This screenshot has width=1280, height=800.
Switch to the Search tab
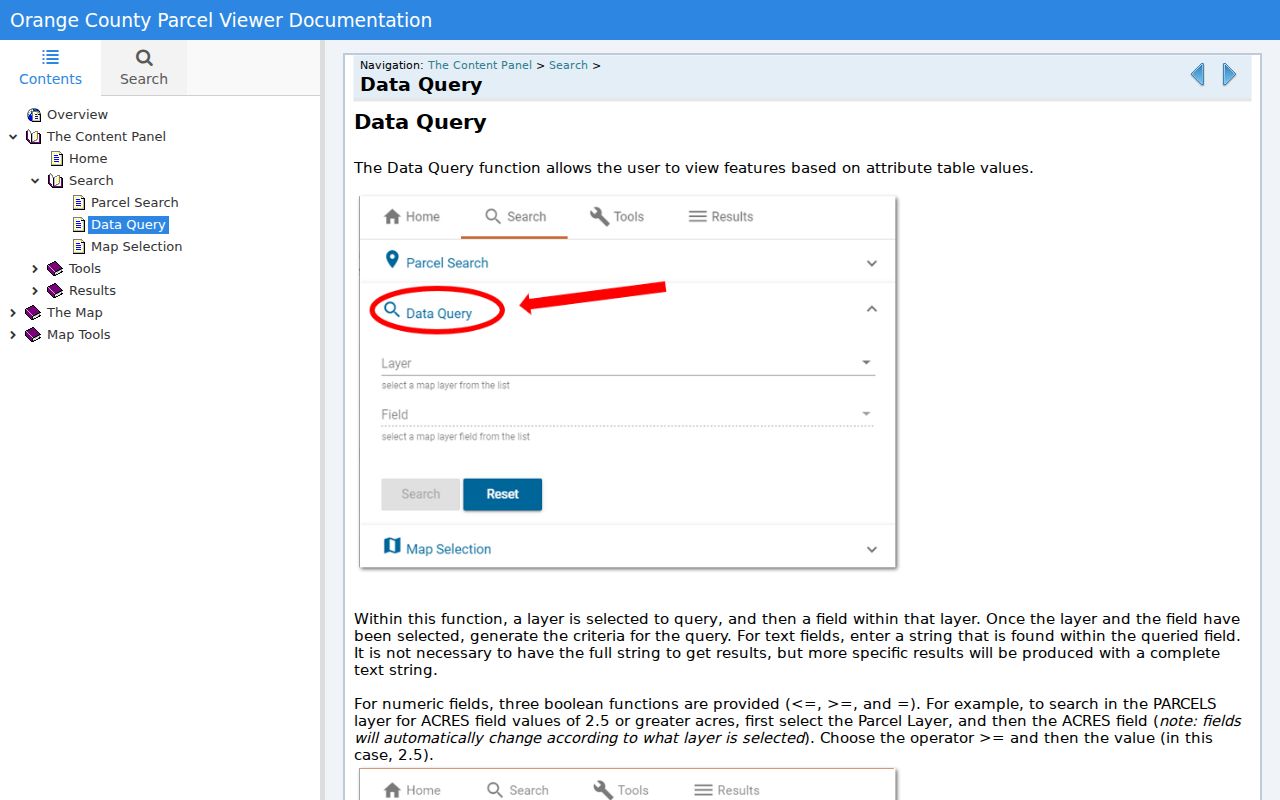pos(144,68)
